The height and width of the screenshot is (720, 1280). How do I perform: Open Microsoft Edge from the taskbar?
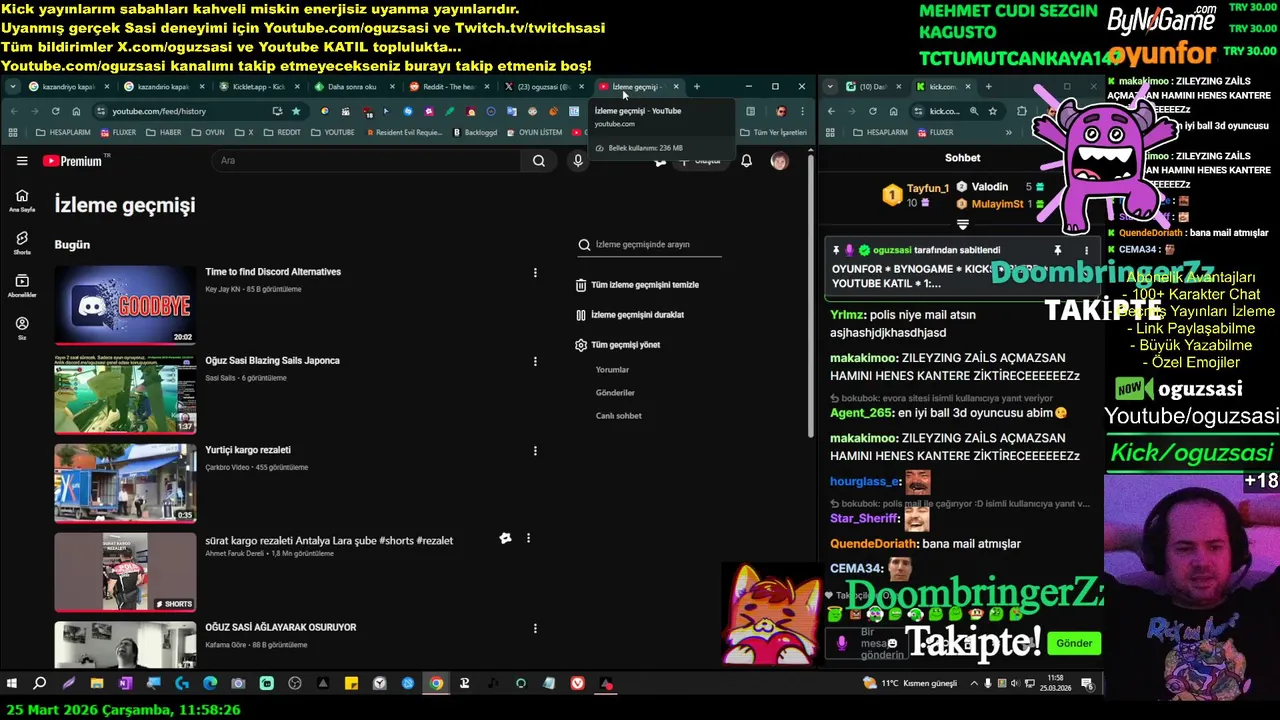tap(210, 684)
